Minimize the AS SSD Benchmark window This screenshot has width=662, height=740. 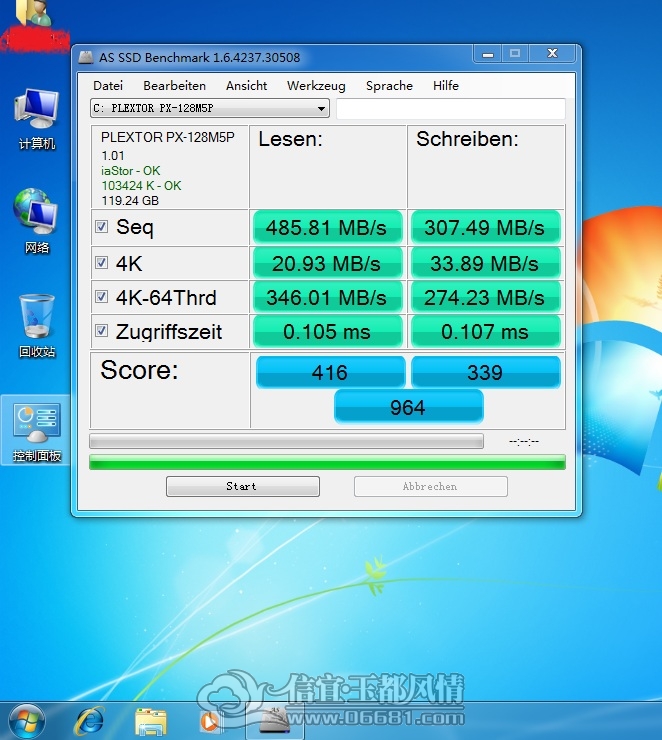click(487, 54)
